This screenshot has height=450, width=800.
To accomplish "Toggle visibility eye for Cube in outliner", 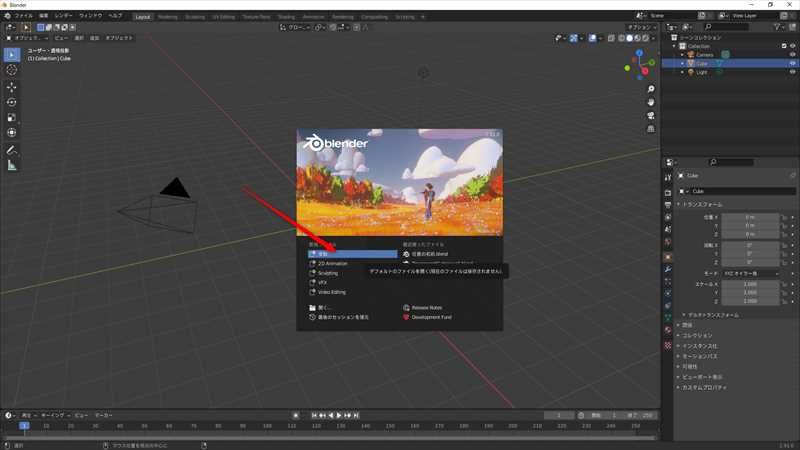I will click(x=792, y=63).
